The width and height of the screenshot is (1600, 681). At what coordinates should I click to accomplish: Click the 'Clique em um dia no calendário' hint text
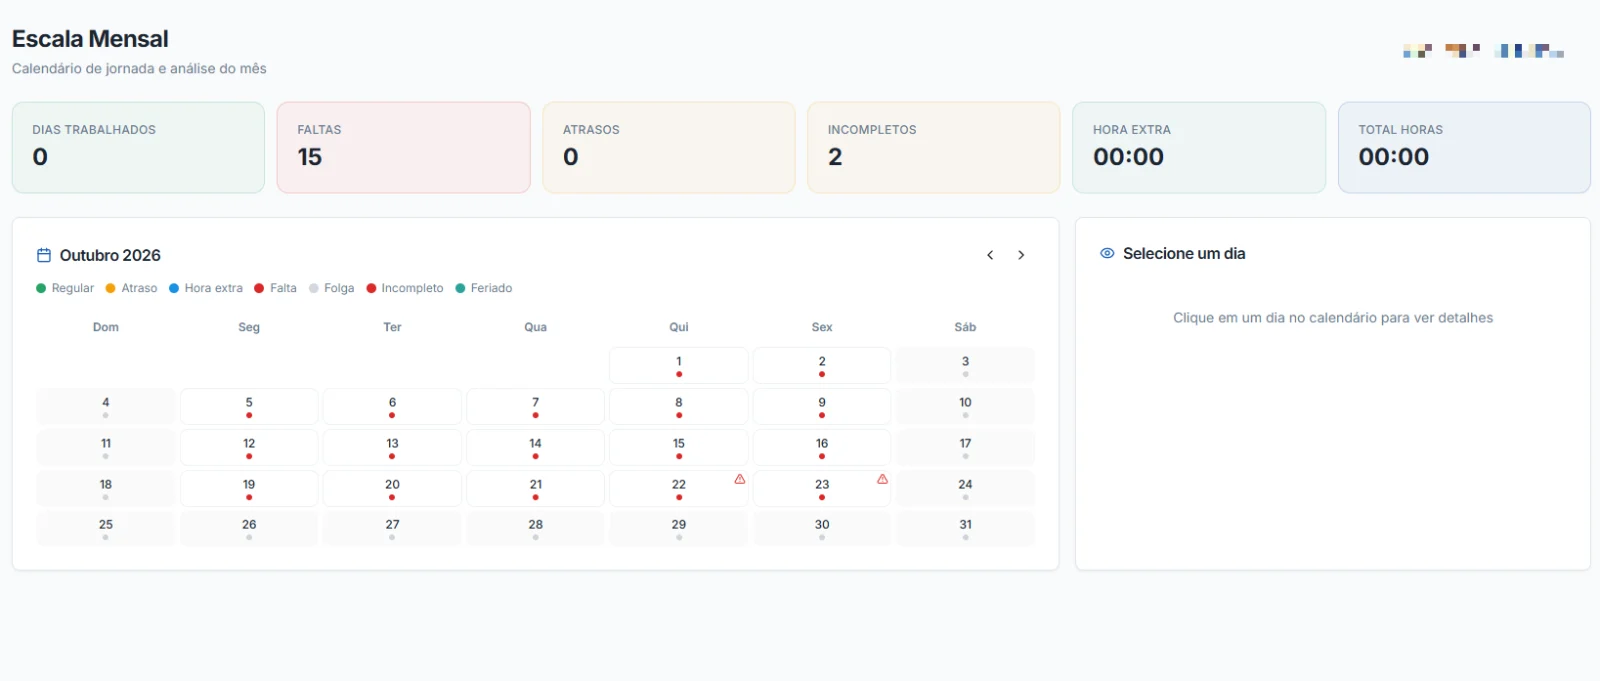(x=1333, y=318)
